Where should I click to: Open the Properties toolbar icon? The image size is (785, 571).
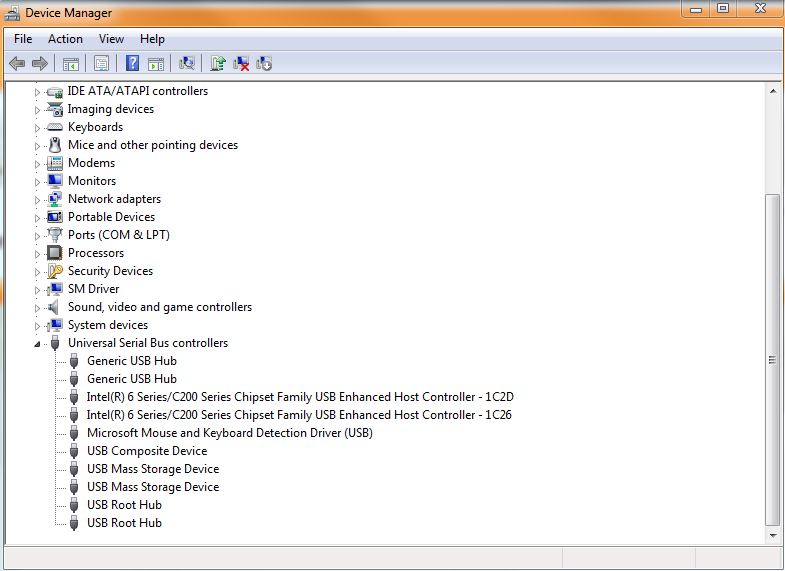point(101,64)
